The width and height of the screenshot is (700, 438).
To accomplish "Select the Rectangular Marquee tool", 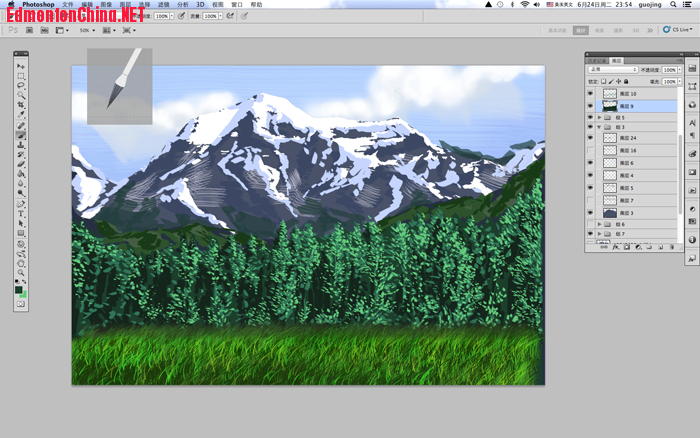I will tap(21, 76).
